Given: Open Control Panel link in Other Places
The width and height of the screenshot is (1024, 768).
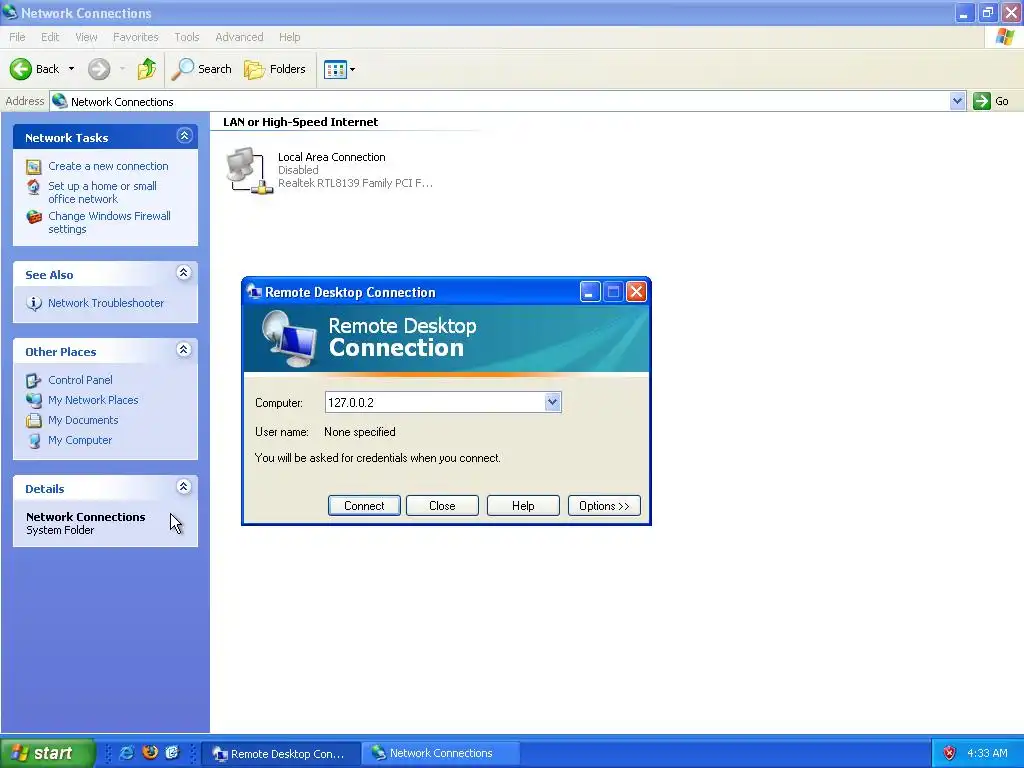Looking at the screenshot, I should click(80, 380).
